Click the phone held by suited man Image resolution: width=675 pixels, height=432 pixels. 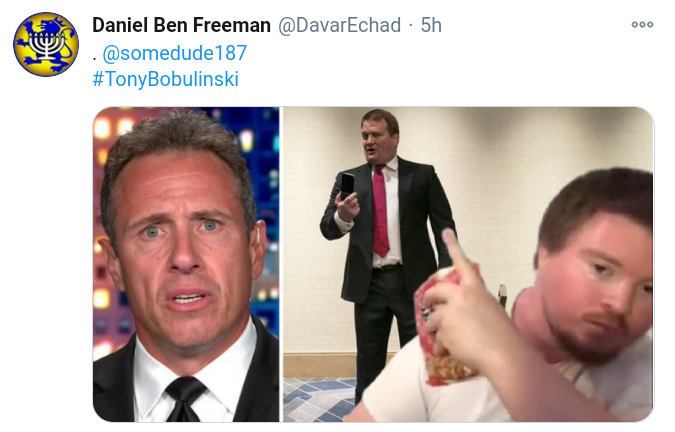[x=347, y=186]
